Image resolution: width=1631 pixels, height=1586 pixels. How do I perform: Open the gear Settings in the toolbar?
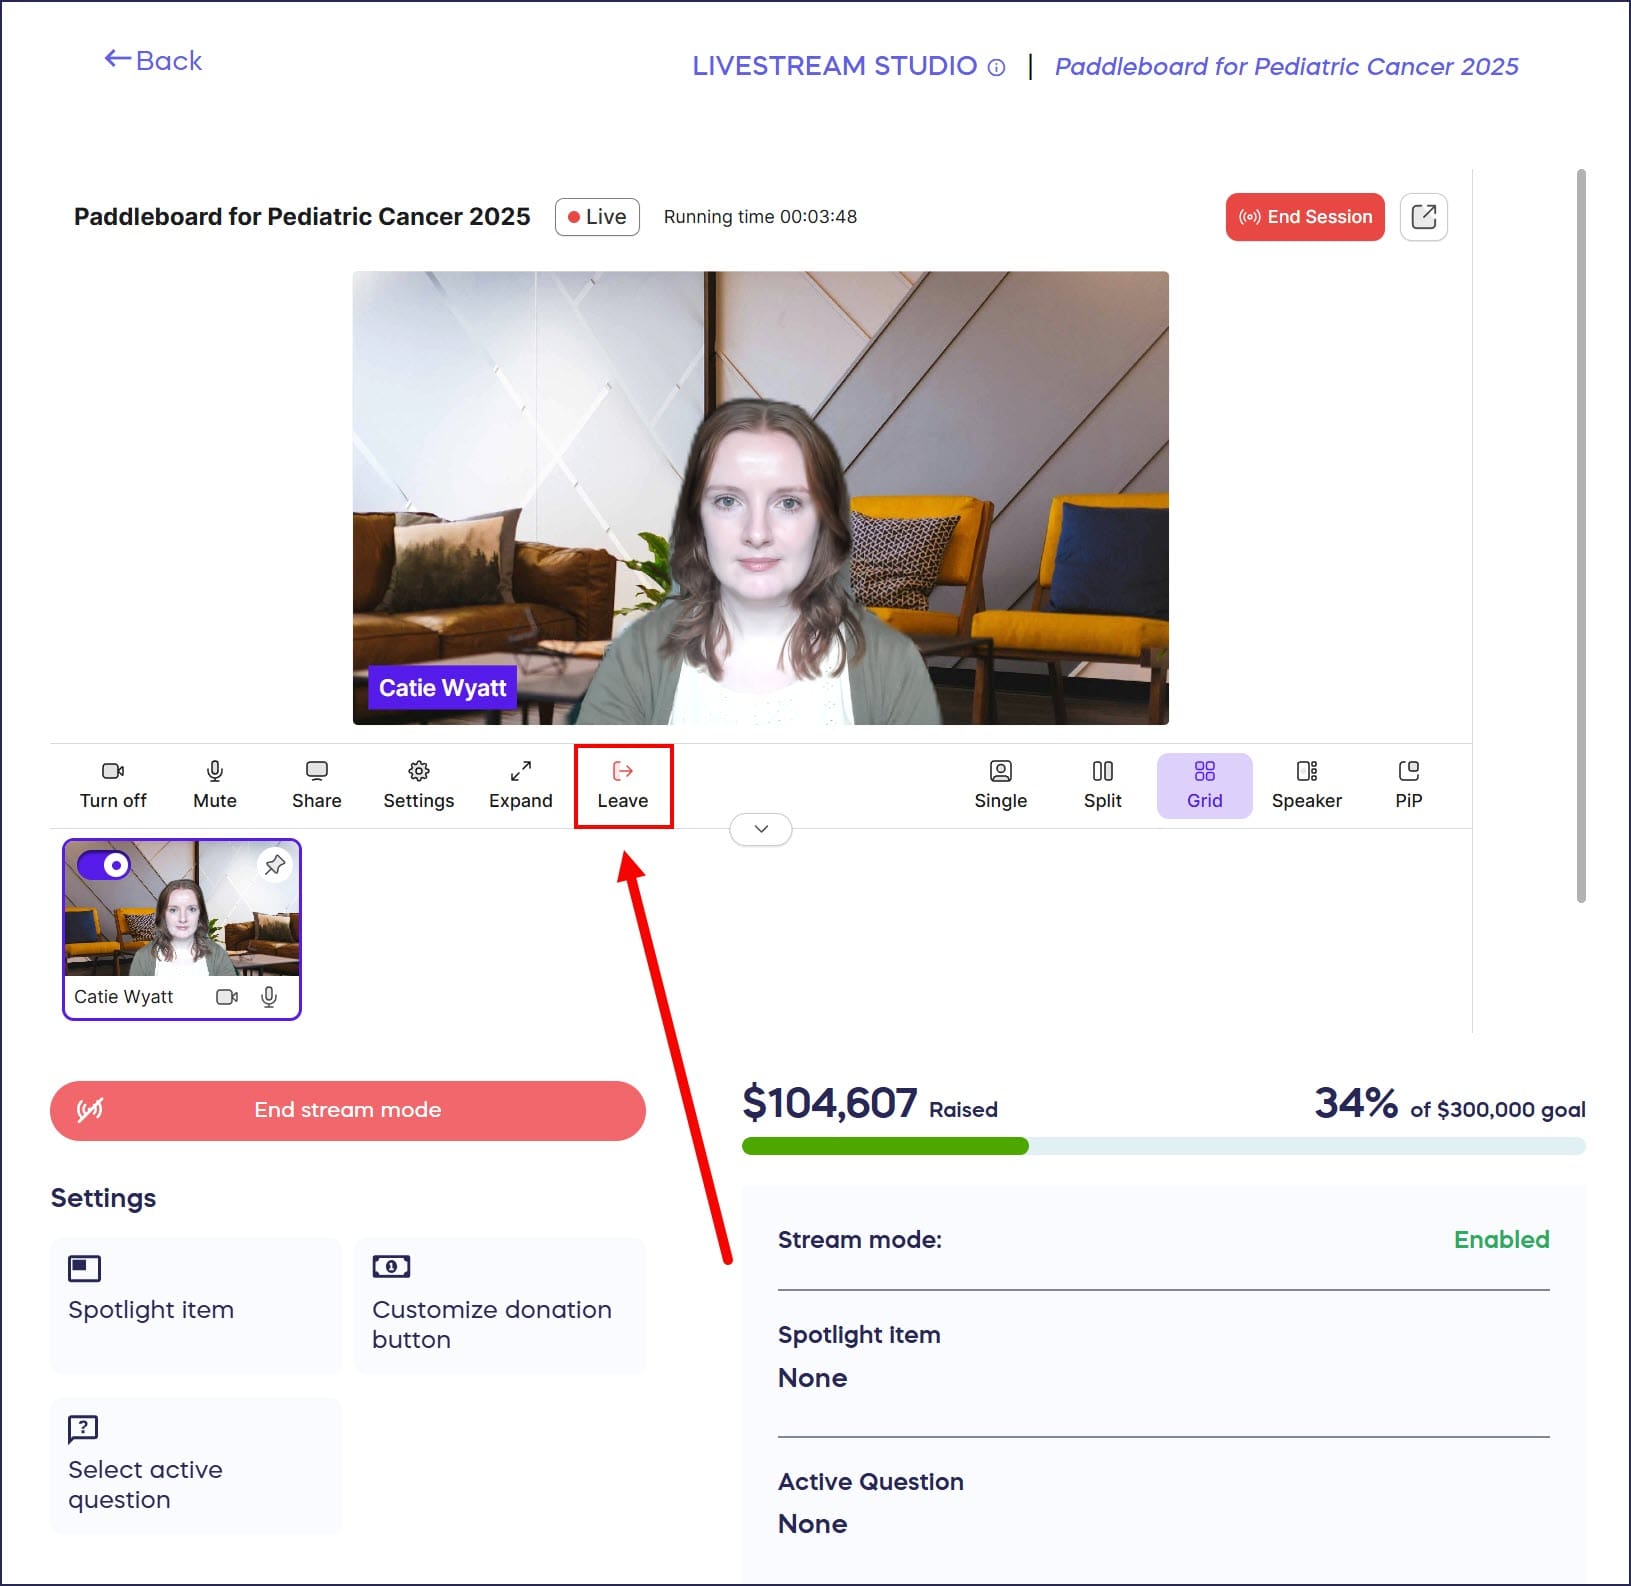(418, 785)
